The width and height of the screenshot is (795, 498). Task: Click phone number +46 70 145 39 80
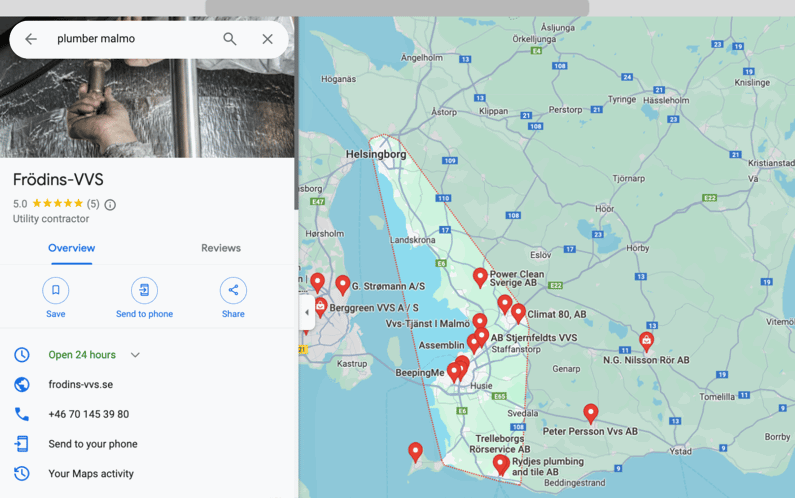tap(89, 414)
